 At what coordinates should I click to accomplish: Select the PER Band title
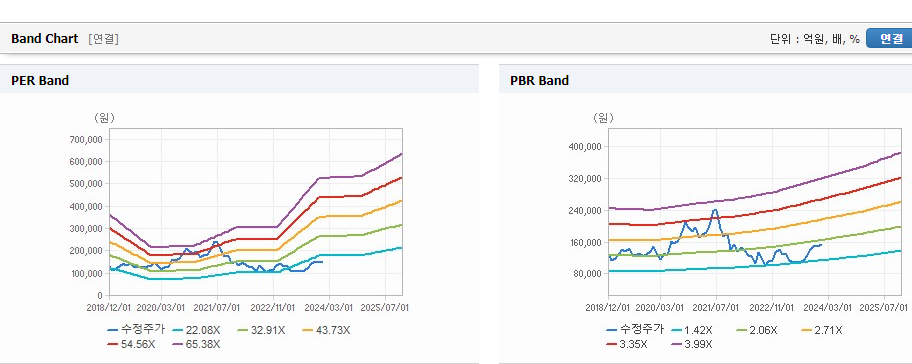[40, 81]
